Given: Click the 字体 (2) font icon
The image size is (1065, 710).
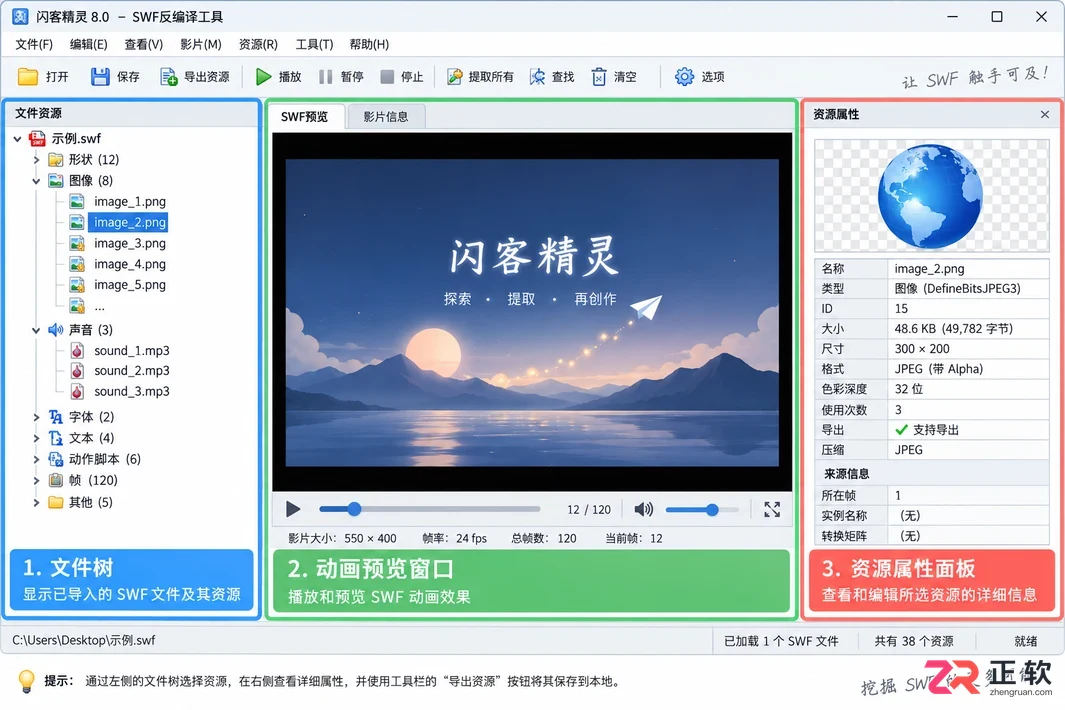Looking at the screenshot, I should (56, 417).
